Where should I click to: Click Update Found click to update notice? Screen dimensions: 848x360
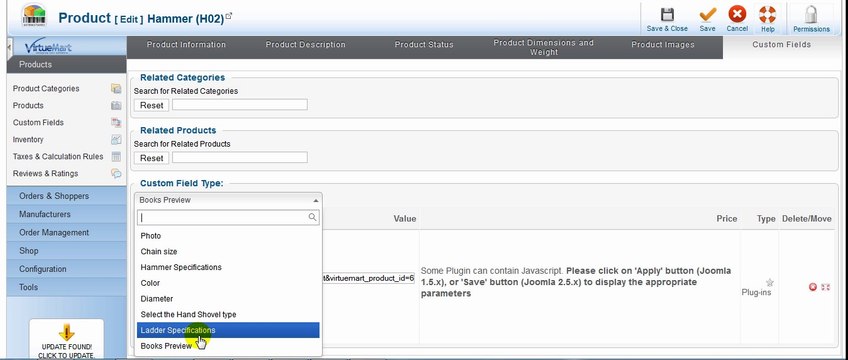(67, 351)
